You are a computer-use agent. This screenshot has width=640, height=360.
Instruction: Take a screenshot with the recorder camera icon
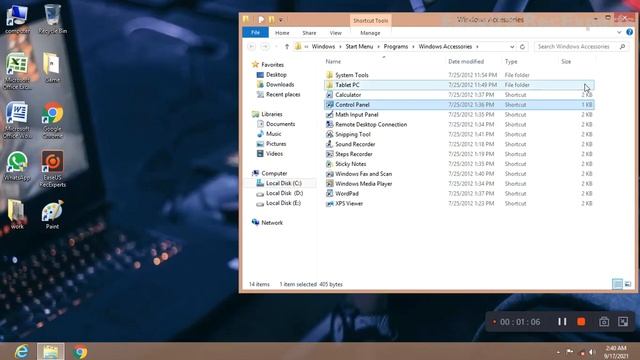(604, 322)
